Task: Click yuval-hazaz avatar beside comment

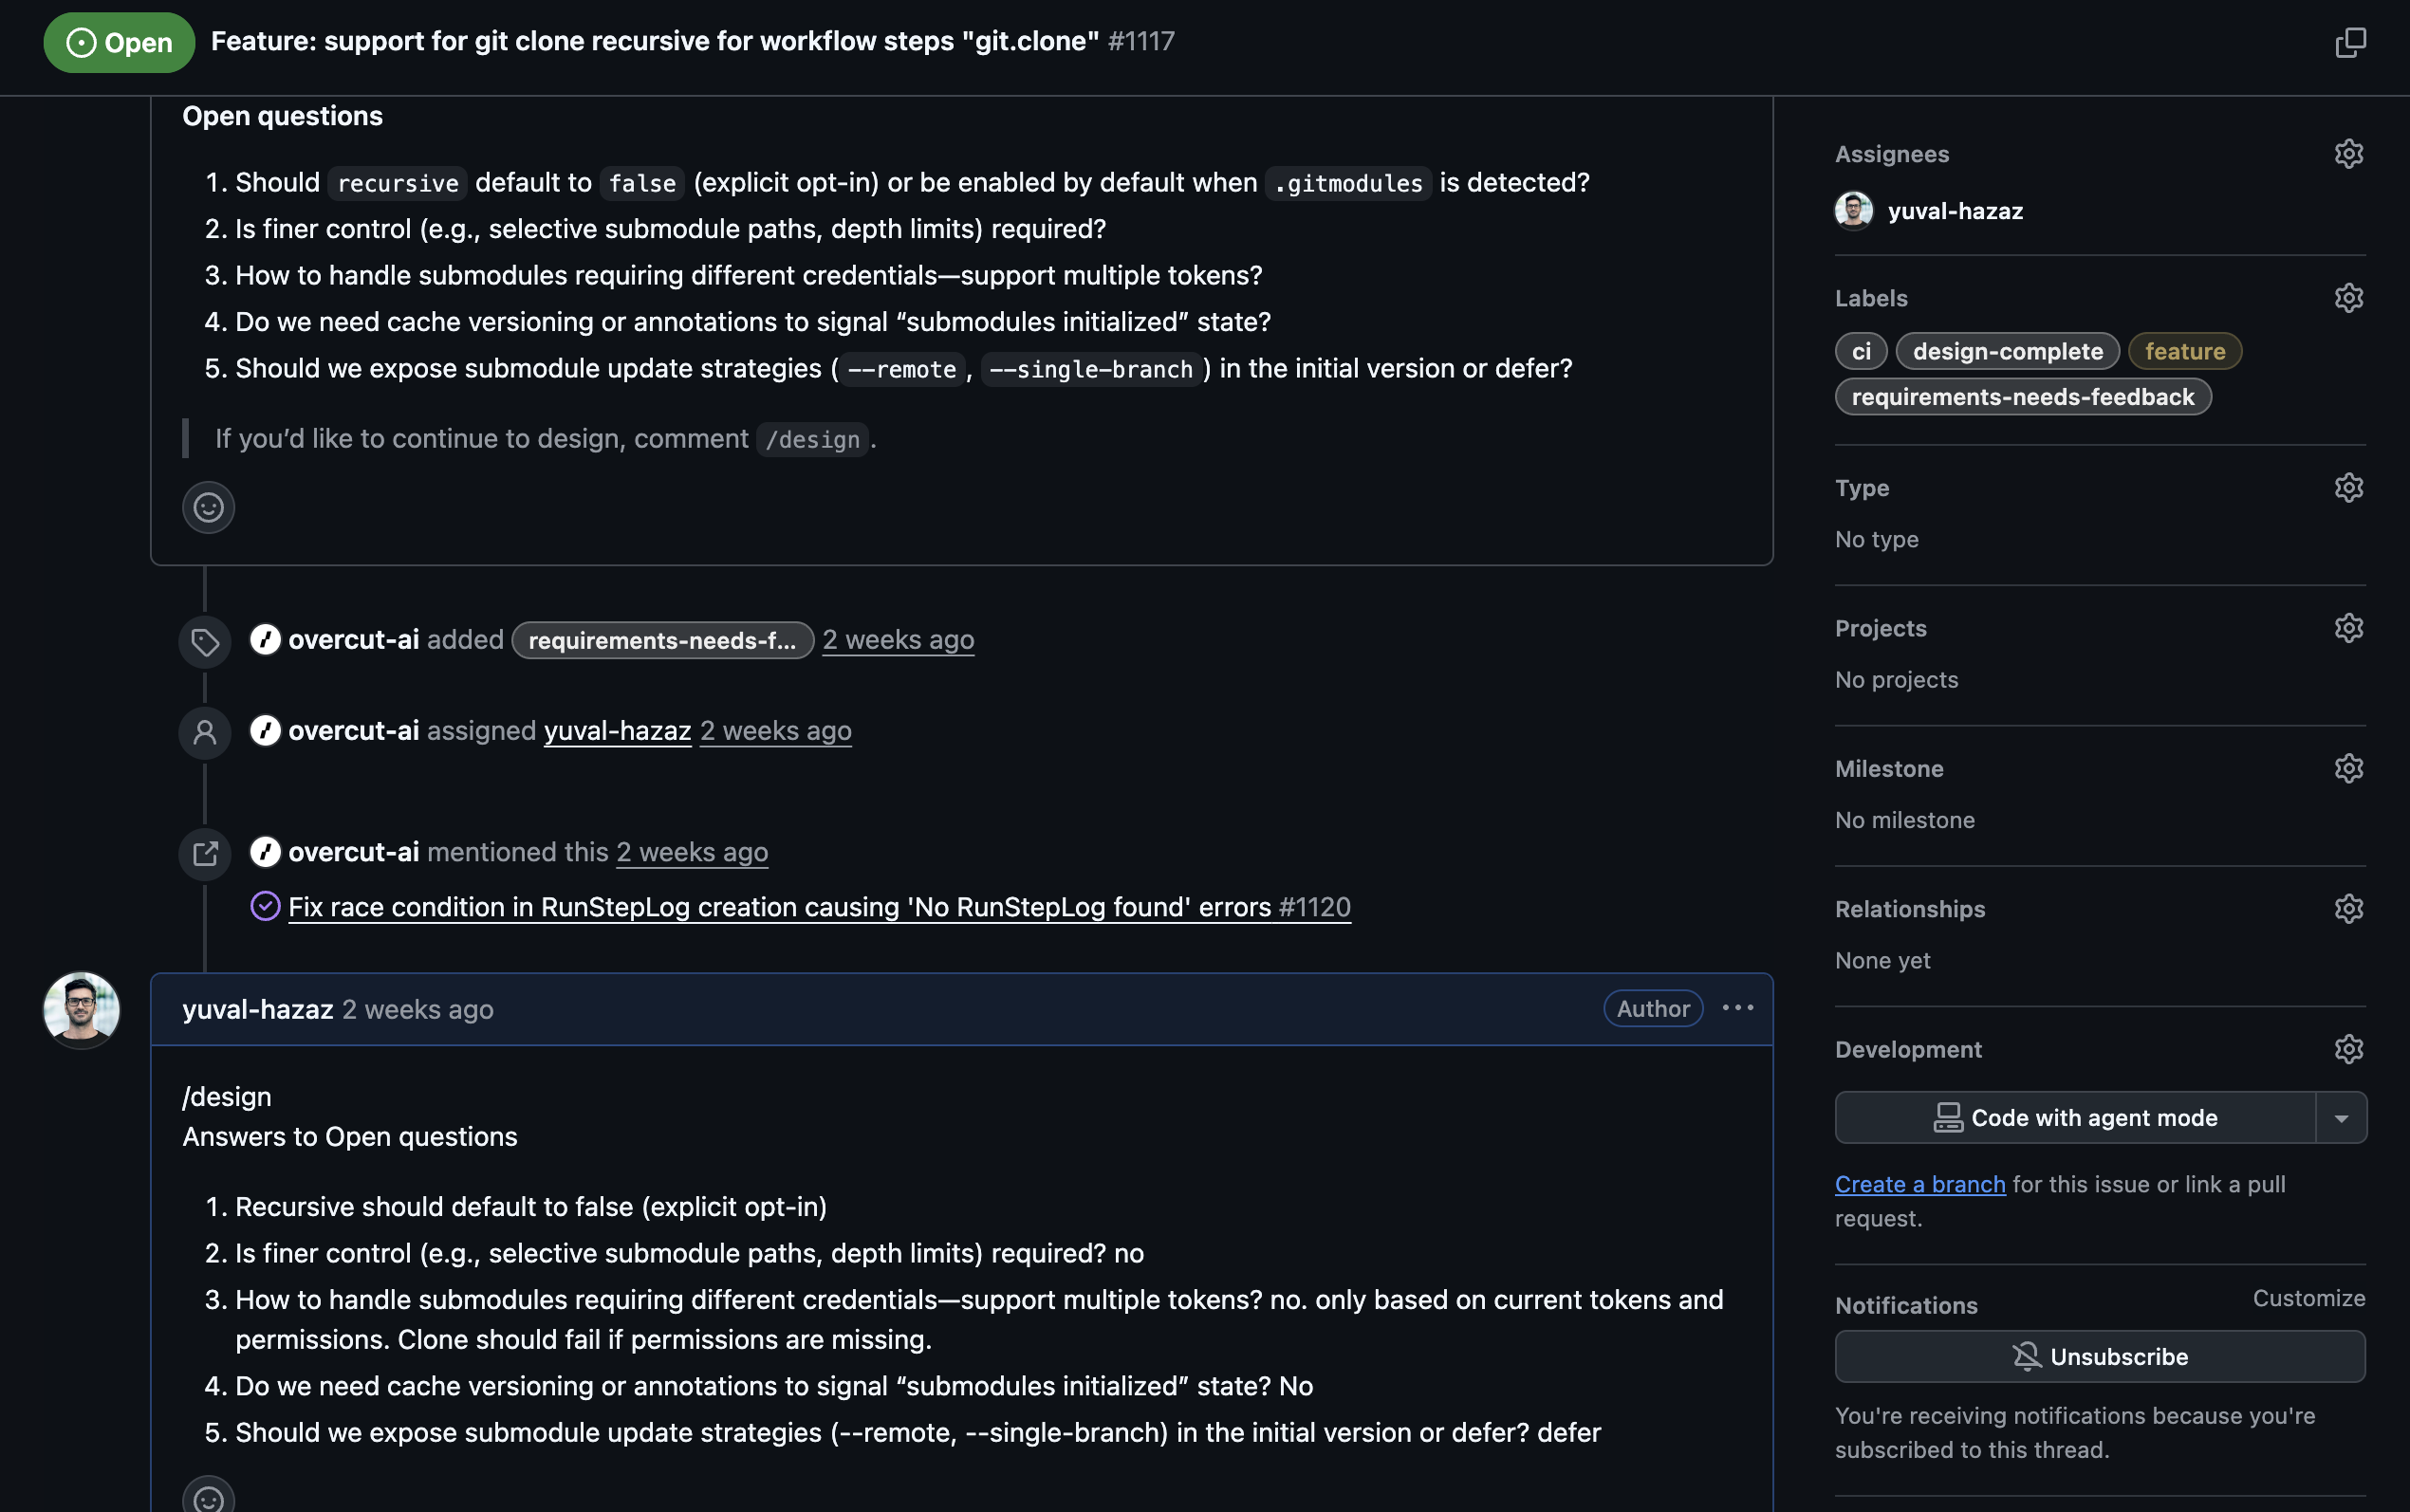Action: click(81, 1009)
